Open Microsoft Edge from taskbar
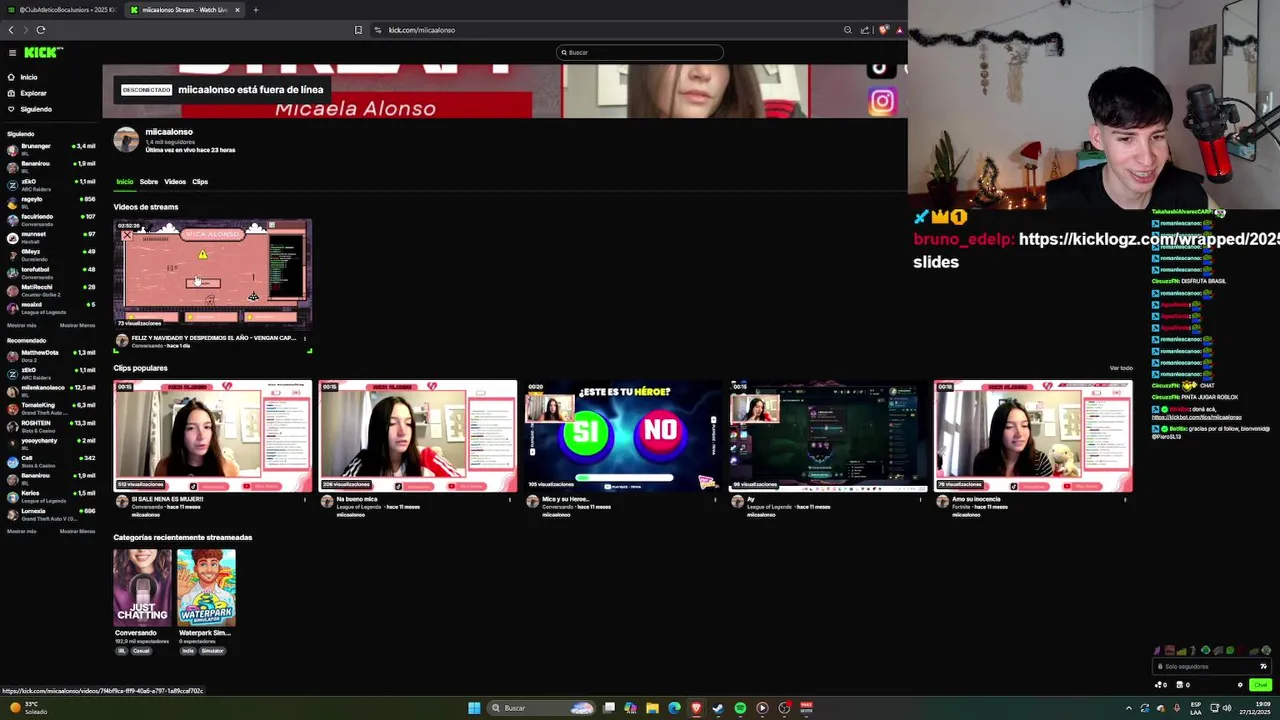This screenshot has height=720, width=1280. point(674,708)
